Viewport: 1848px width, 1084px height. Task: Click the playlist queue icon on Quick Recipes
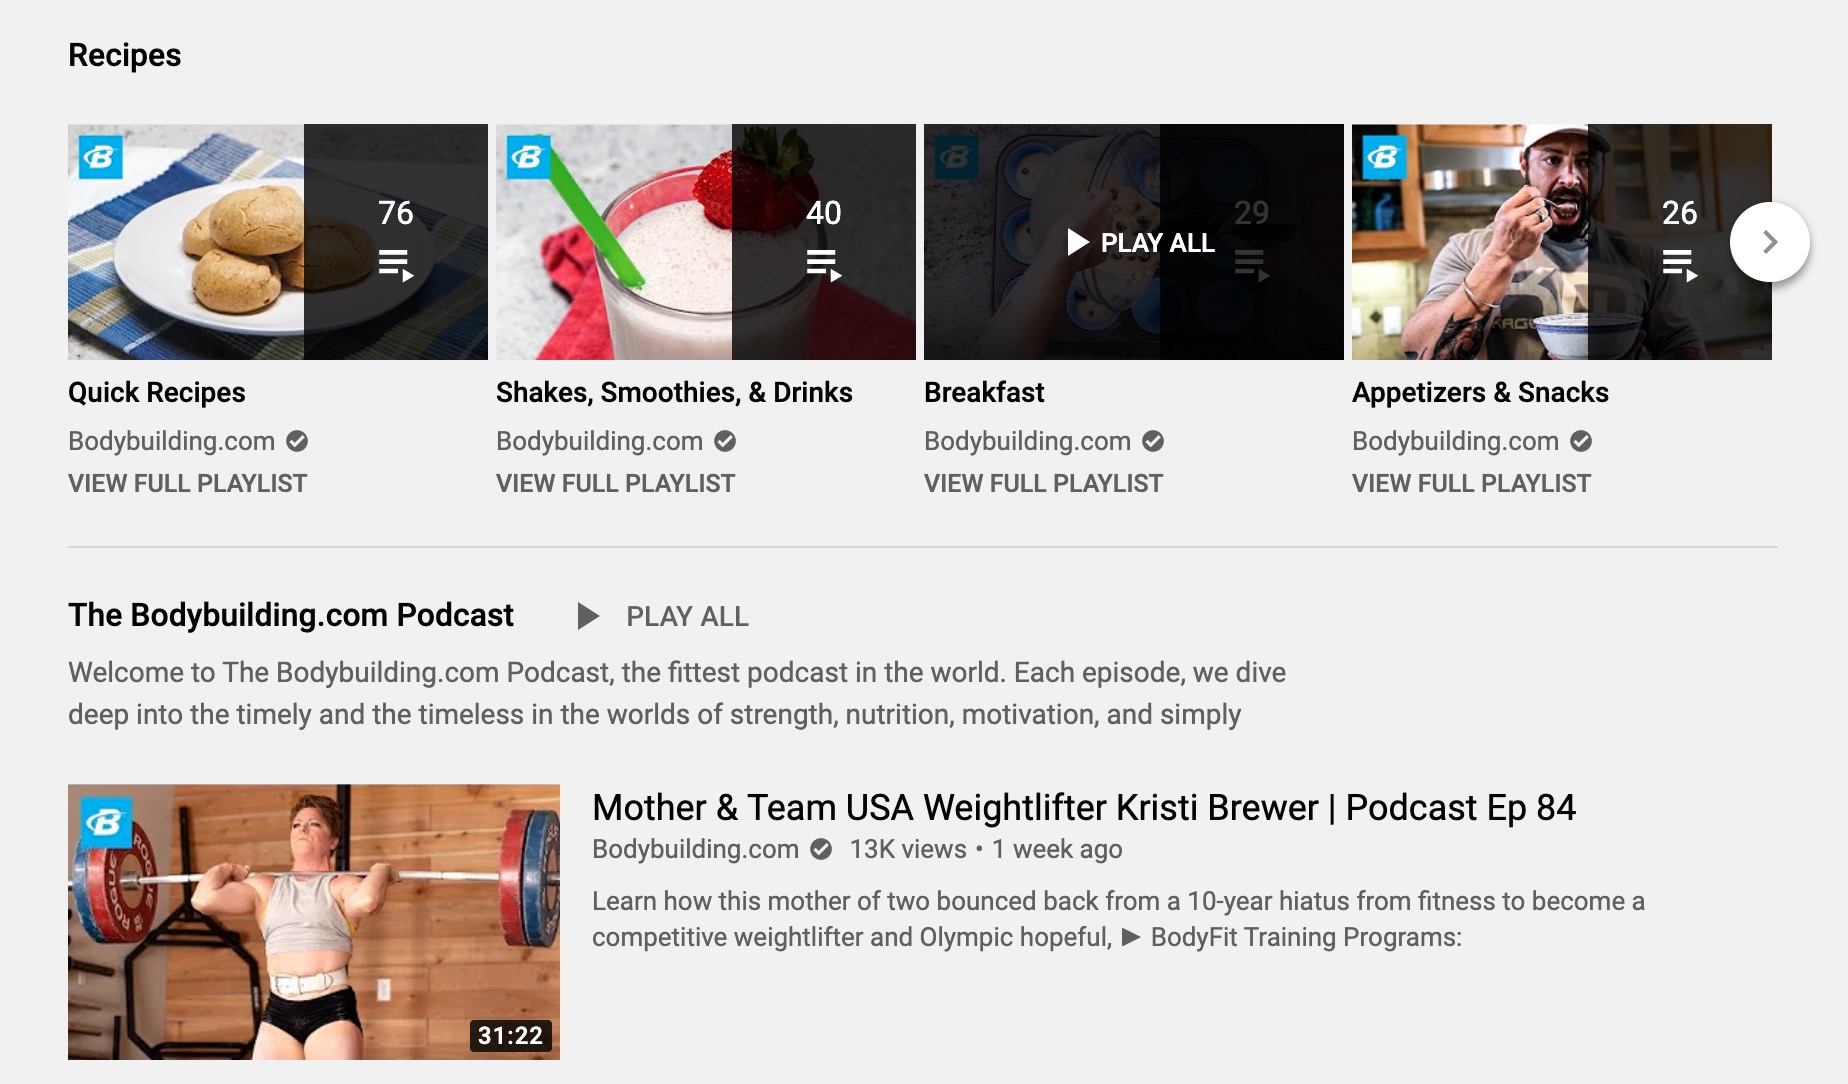396,265
